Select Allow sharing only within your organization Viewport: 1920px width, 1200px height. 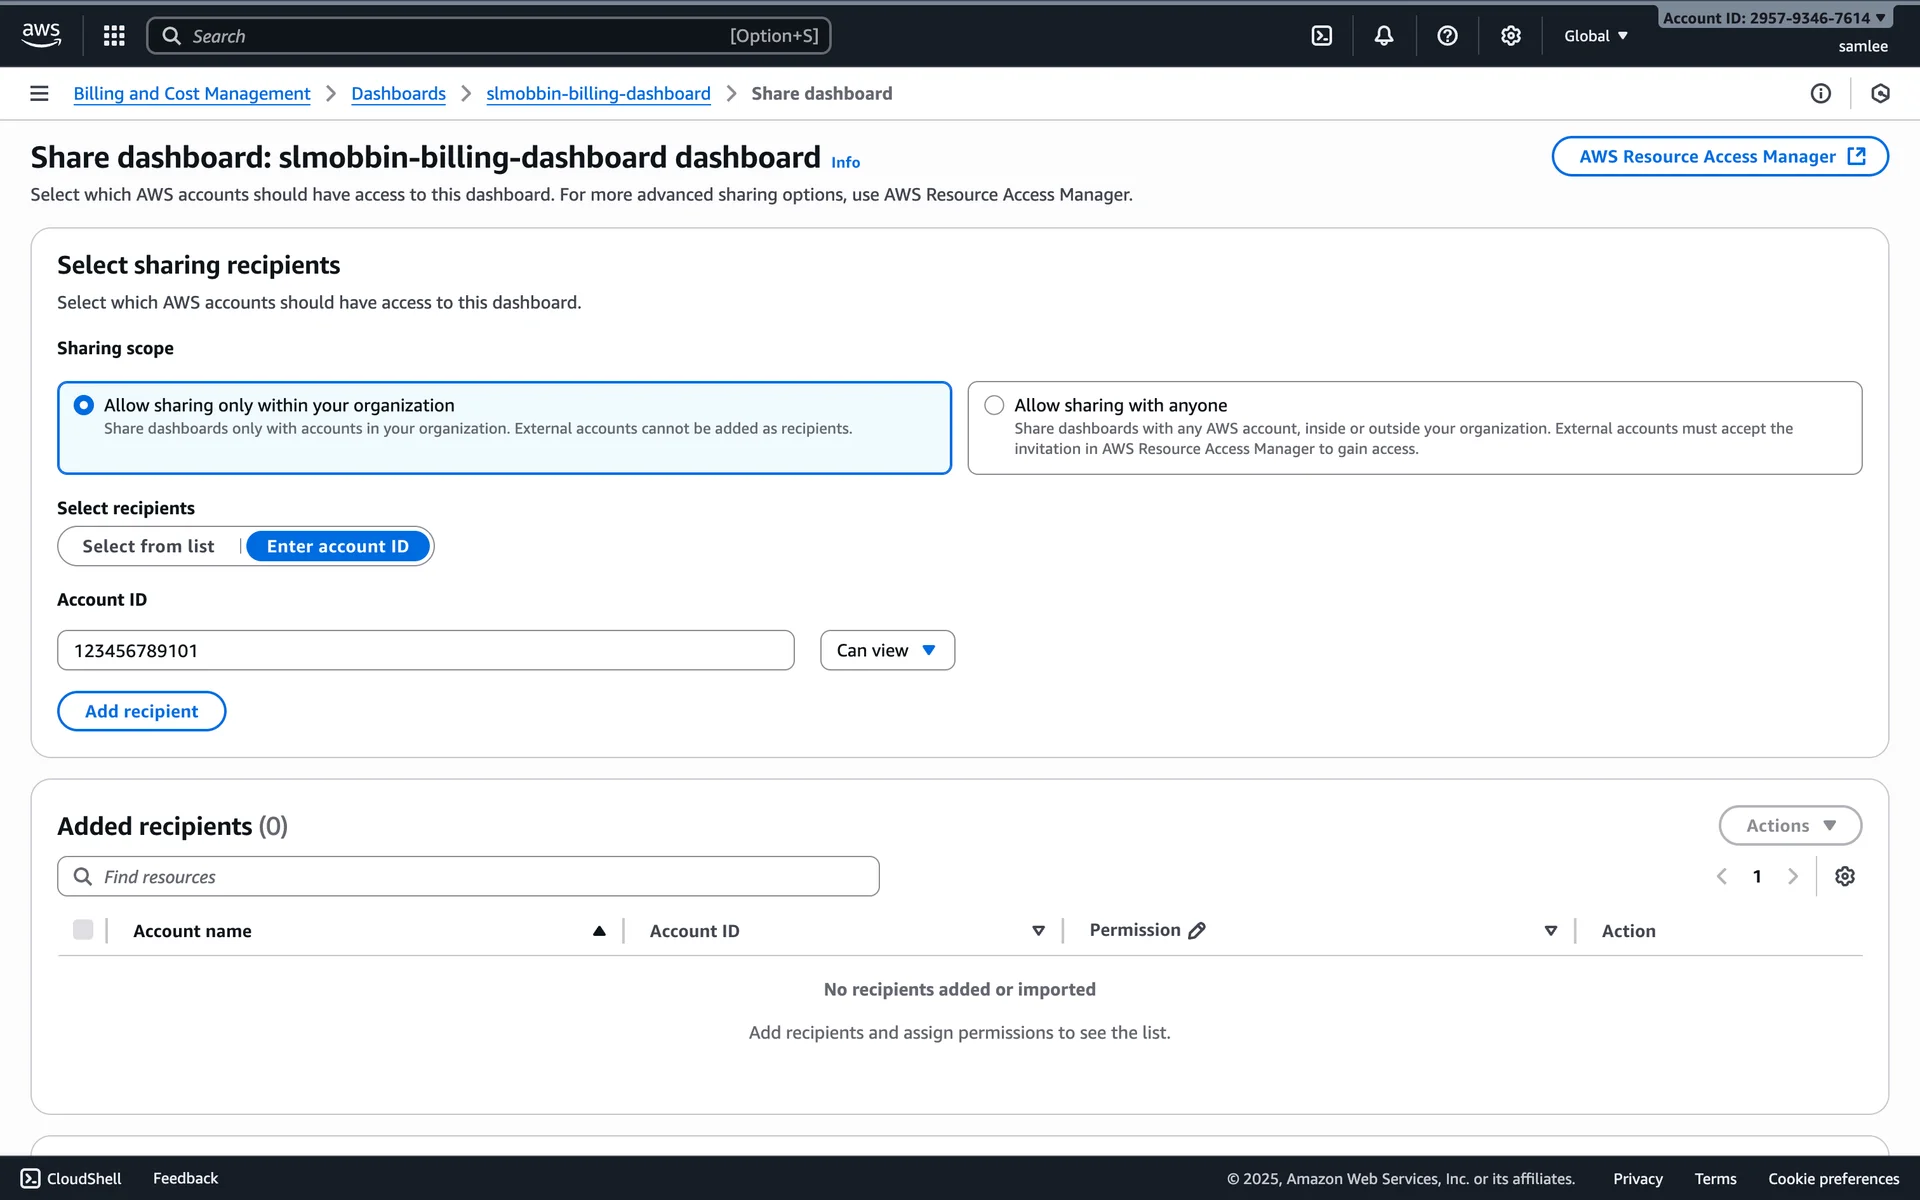[84, 405]
